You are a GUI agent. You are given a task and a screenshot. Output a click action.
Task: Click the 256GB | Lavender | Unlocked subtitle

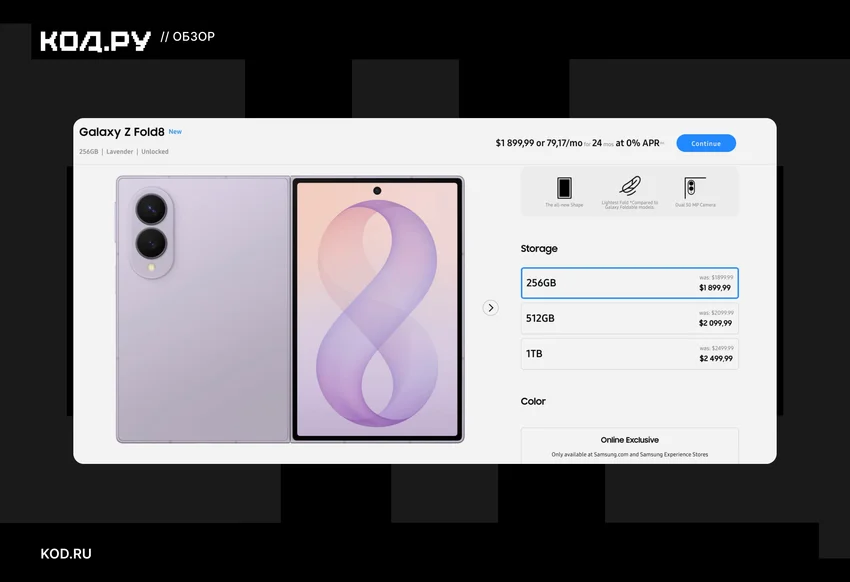pyautogui.click(x=124, y=152)
